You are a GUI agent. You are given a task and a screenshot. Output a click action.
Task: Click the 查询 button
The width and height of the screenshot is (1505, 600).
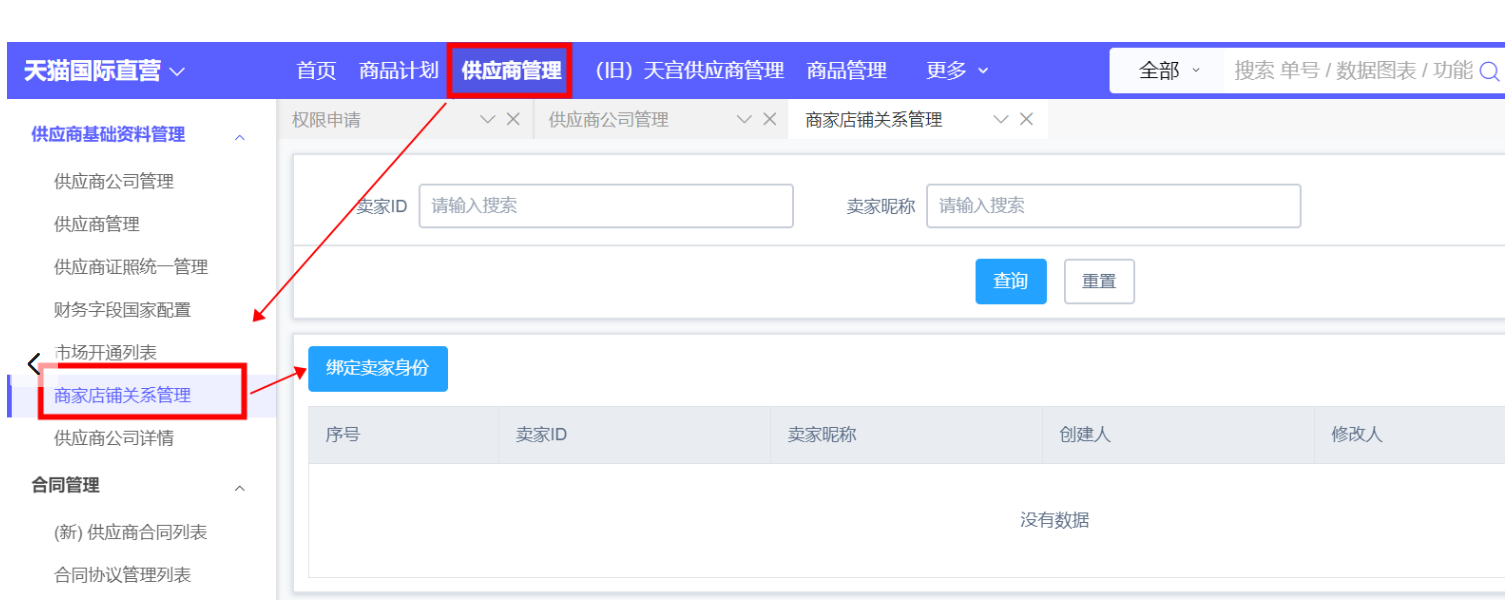1011,281
